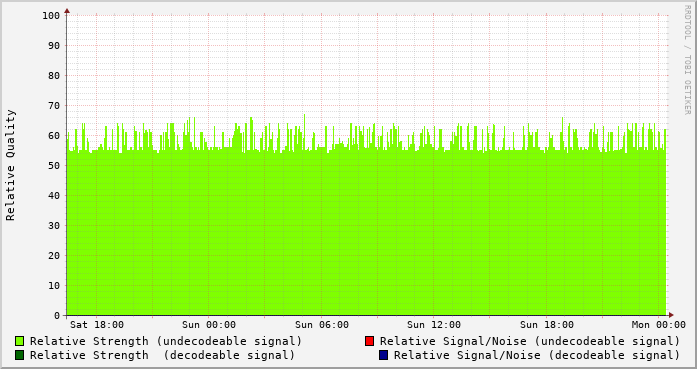This screenshot has height=369, width=697.
Task: Click the red arrow ending the x-axis
Action: 671,315
